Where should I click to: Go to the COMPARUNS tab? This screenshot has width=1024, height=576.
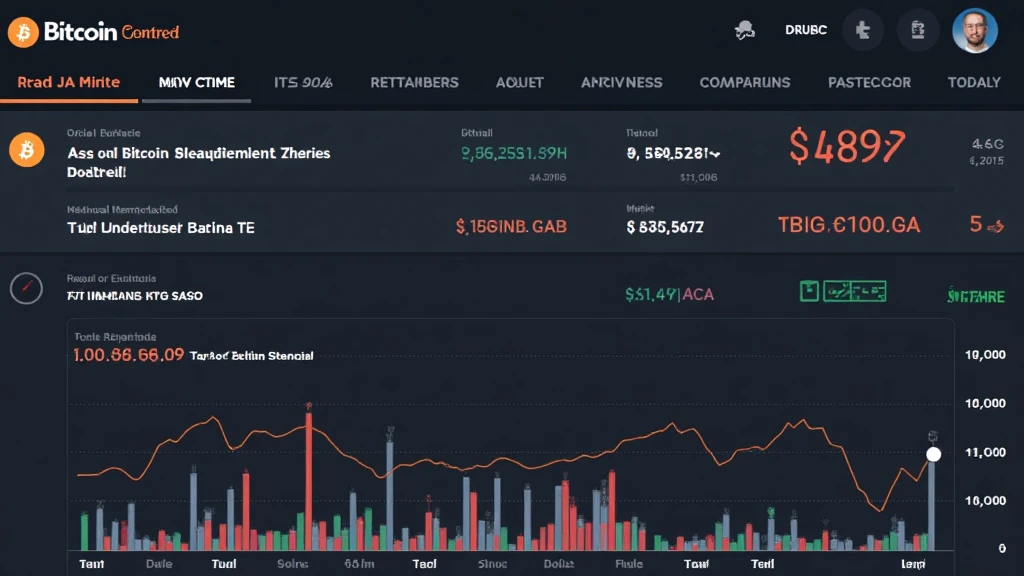744,82
